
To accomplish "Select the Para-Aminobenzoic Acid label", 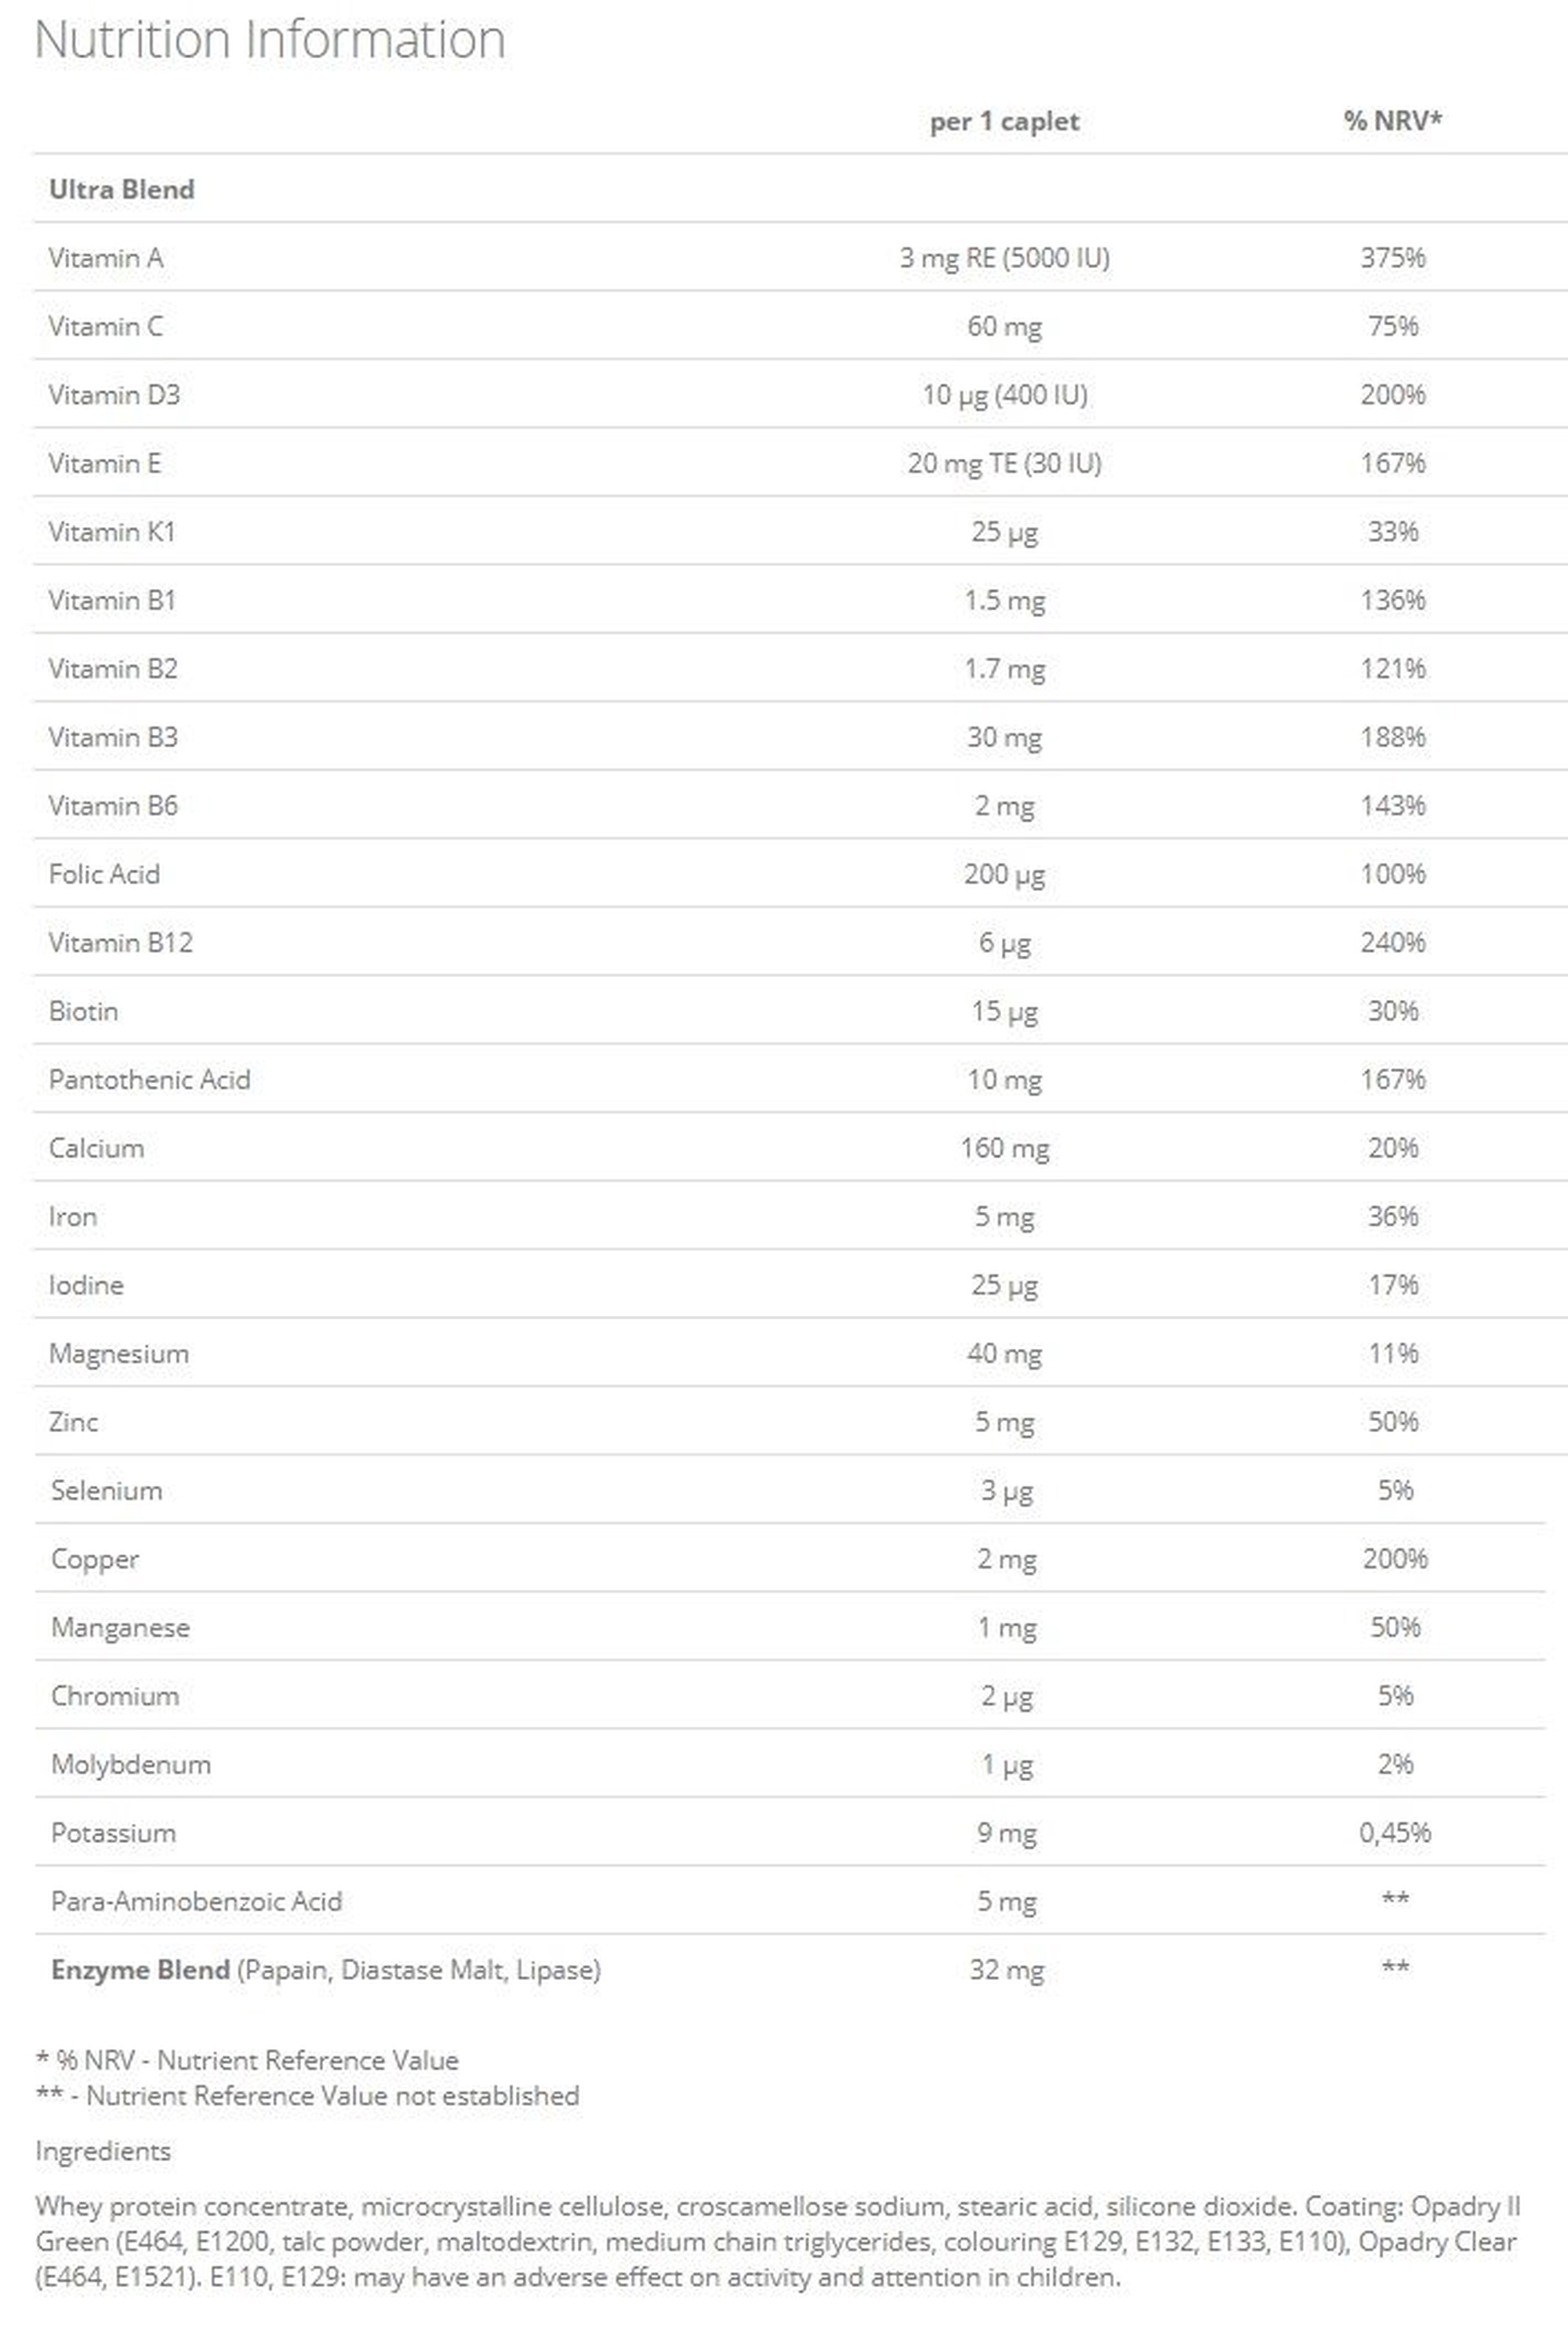I will point(197,1901).
